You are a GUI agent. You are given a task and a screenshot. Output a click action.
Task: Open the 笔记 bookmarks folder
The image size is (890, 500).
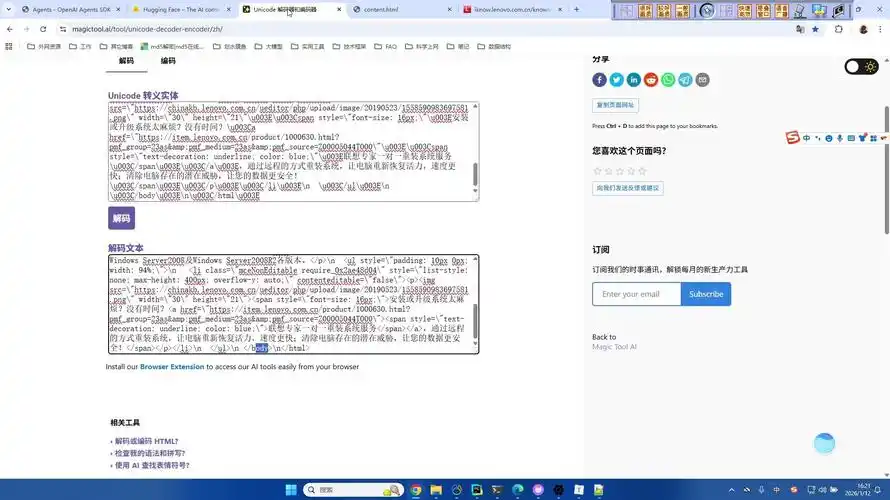point(458,47)
